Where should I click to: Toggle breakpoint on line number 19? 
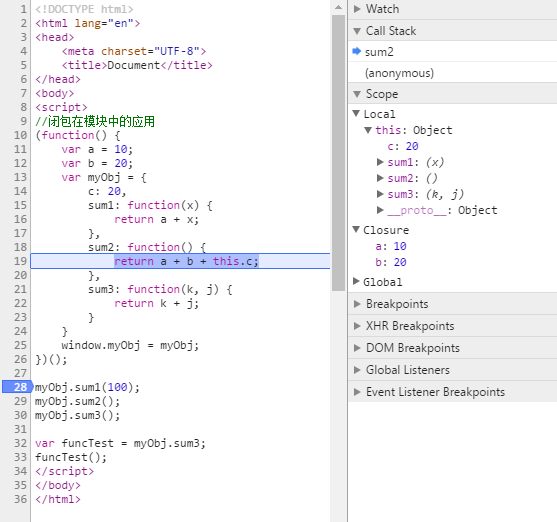click(x=20, y=261)
